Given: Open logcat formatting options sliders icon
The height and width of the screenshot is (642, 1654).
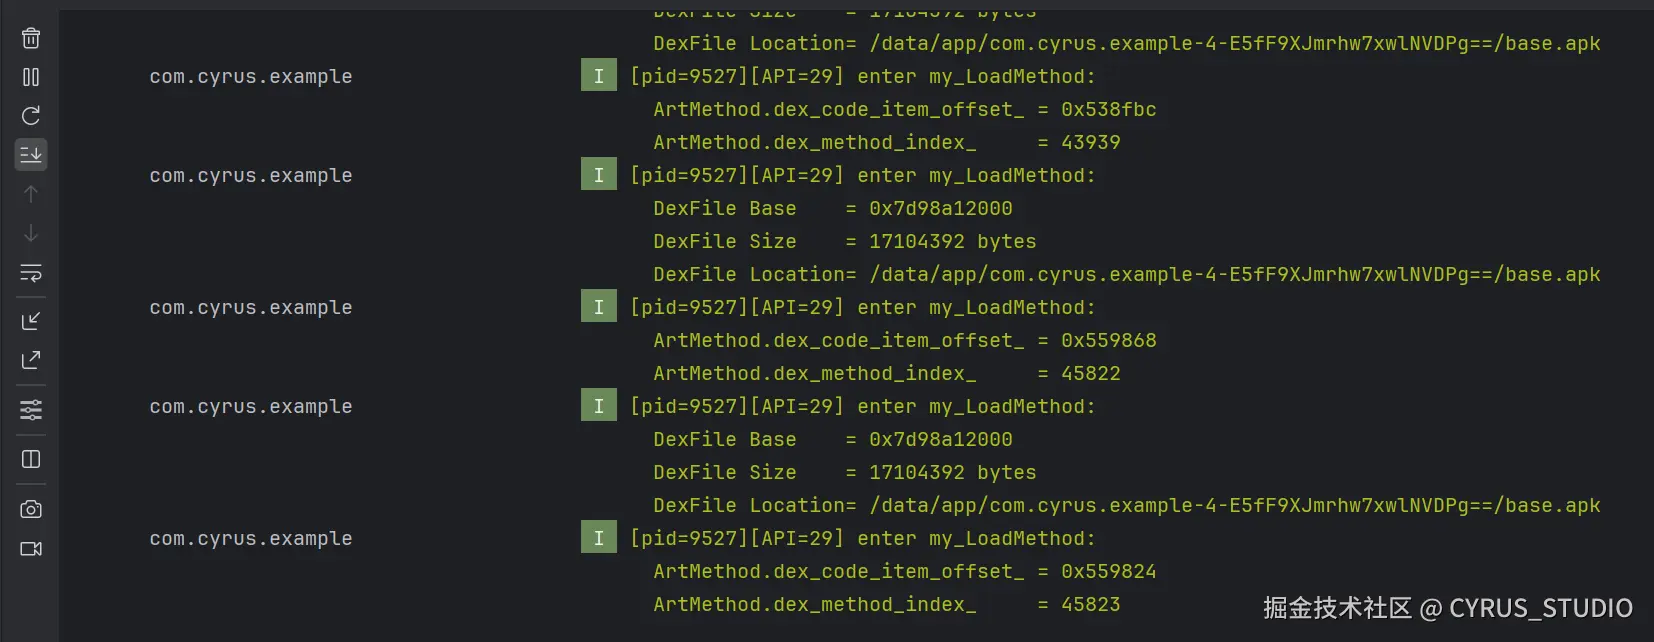Looking at the screenshot, I should [x=31, y=410].
